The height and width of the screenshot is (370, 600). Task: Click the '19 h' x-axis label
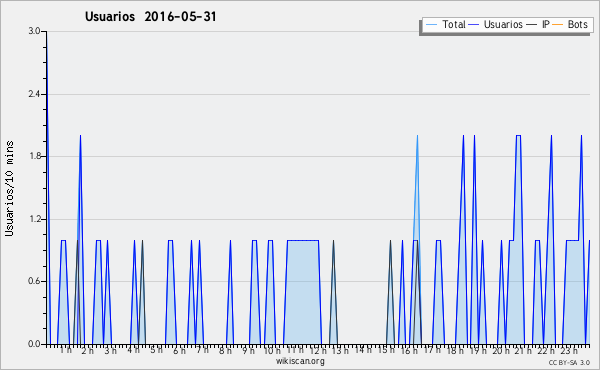(478, 350)
